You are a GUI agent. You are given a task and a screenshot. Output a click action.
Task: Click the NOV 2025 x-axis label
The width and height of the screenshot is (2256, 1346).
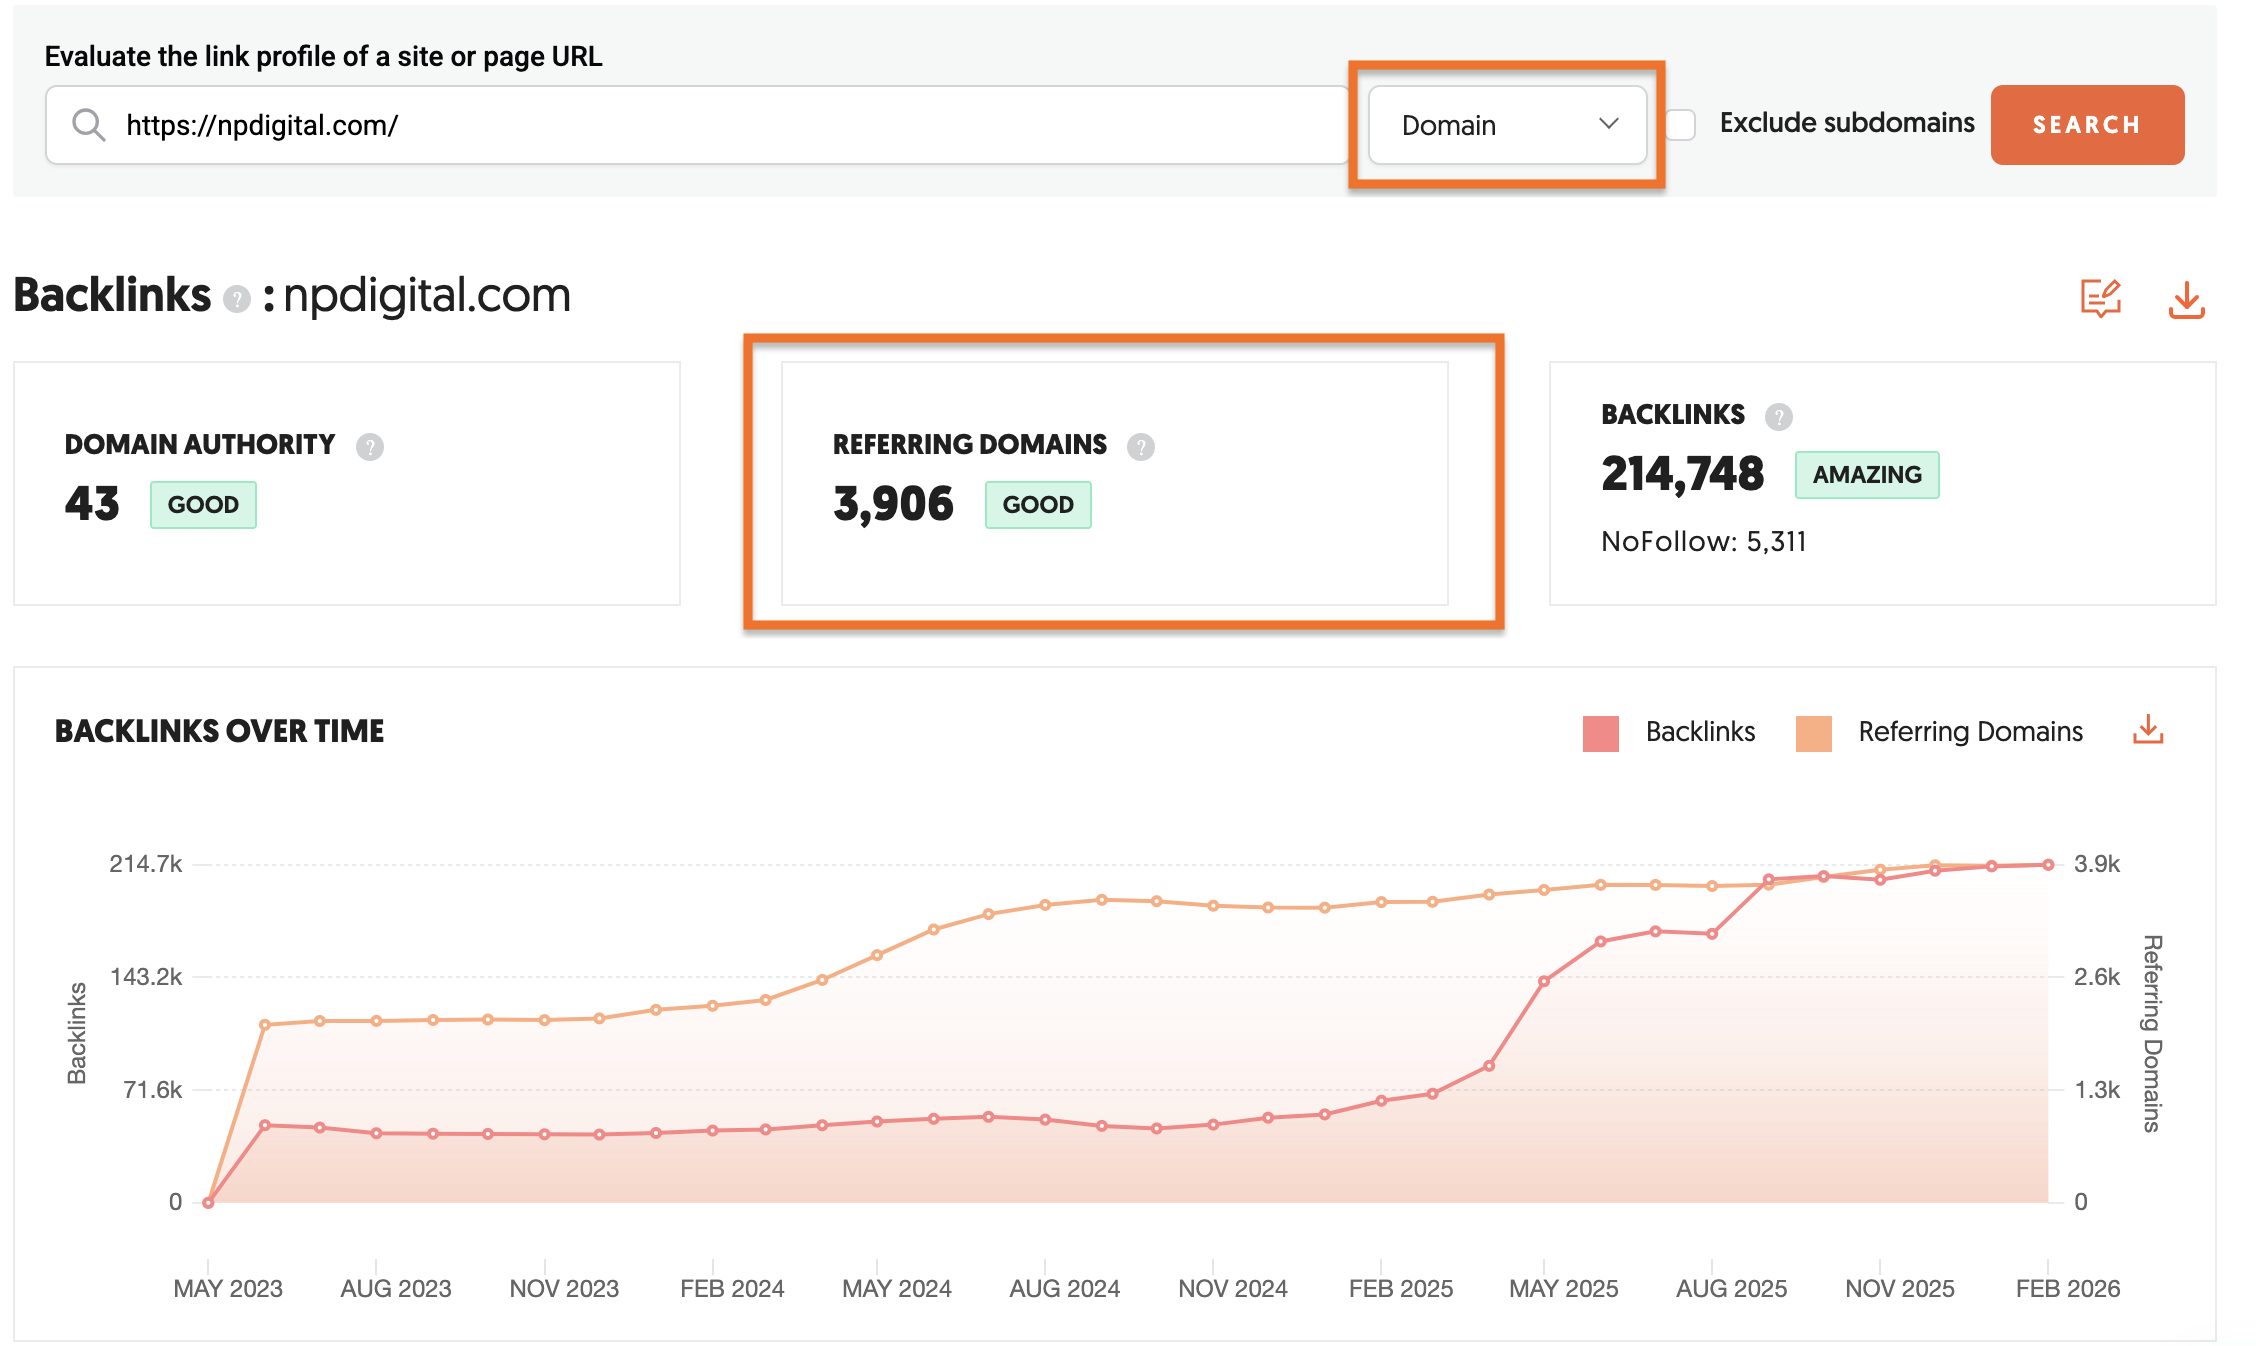click(1899, 1289)
